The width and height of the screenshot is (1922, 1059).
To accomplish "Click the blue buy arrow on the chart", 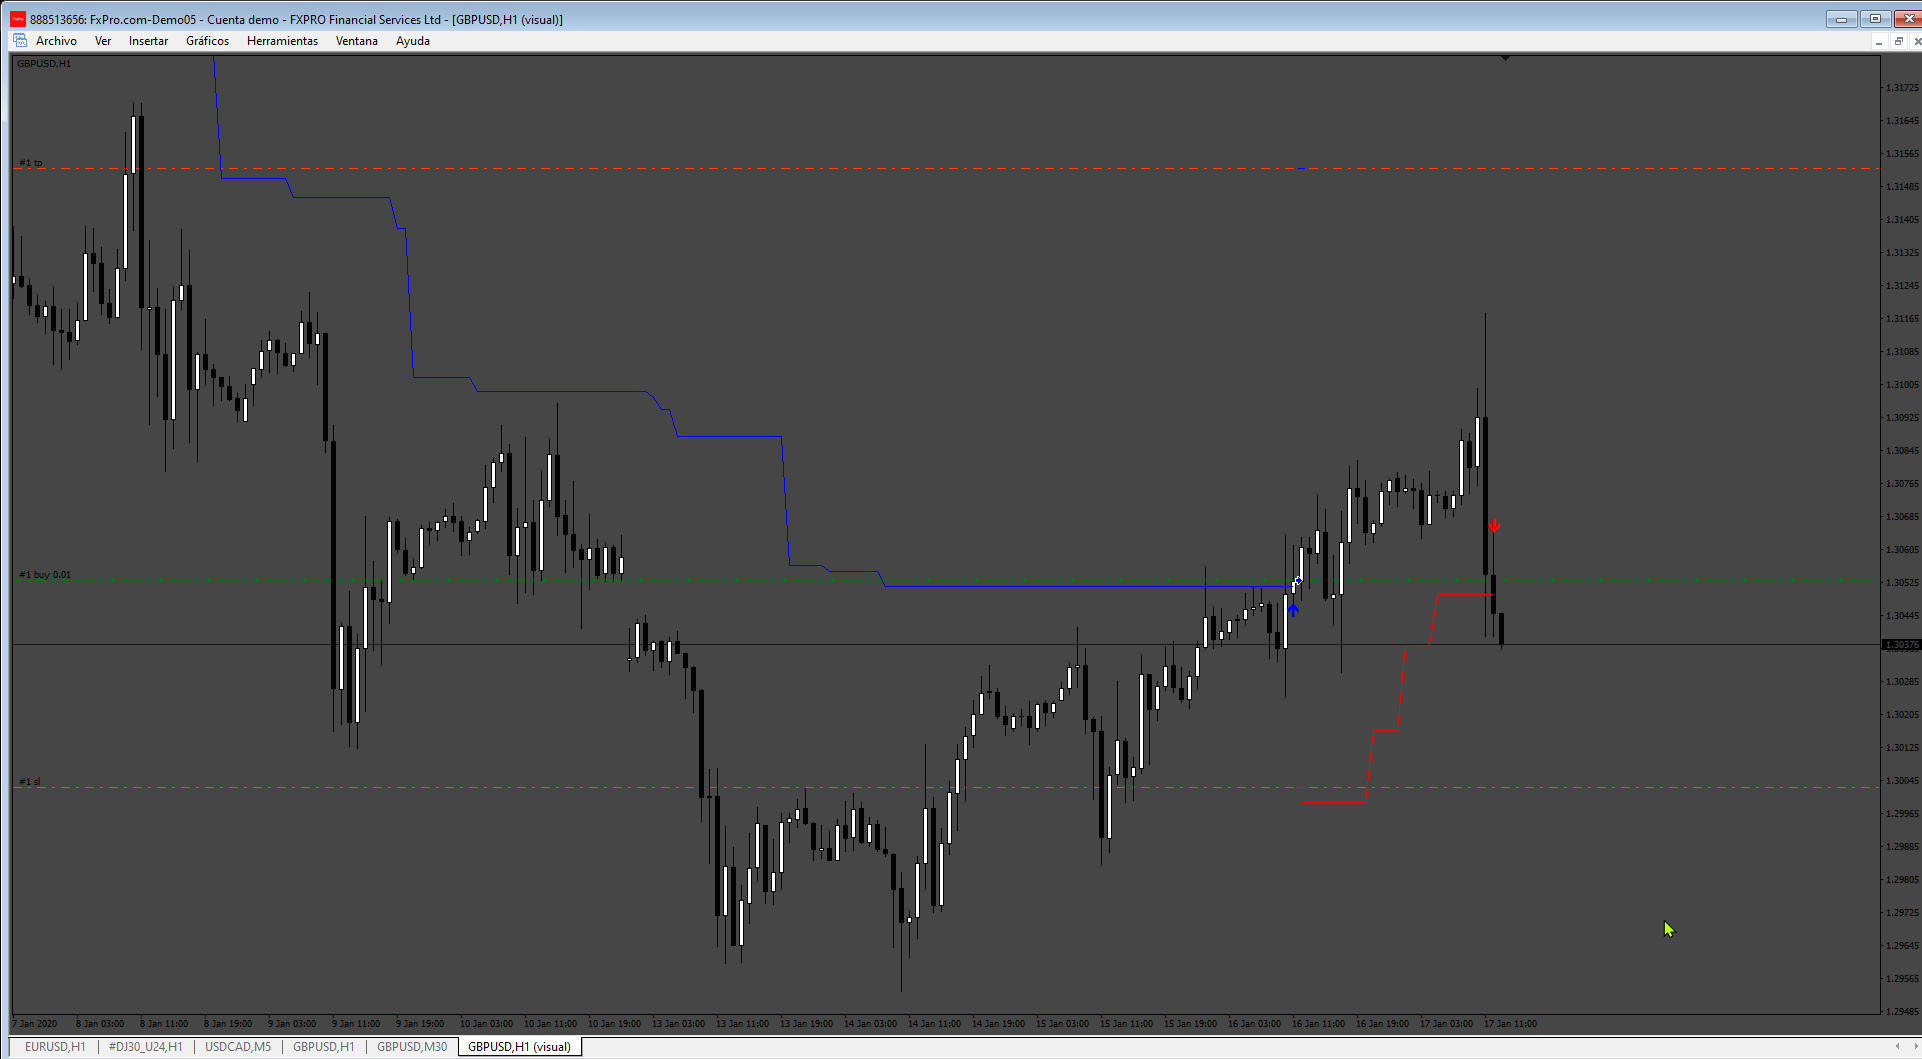I will tap(1293, 609).
